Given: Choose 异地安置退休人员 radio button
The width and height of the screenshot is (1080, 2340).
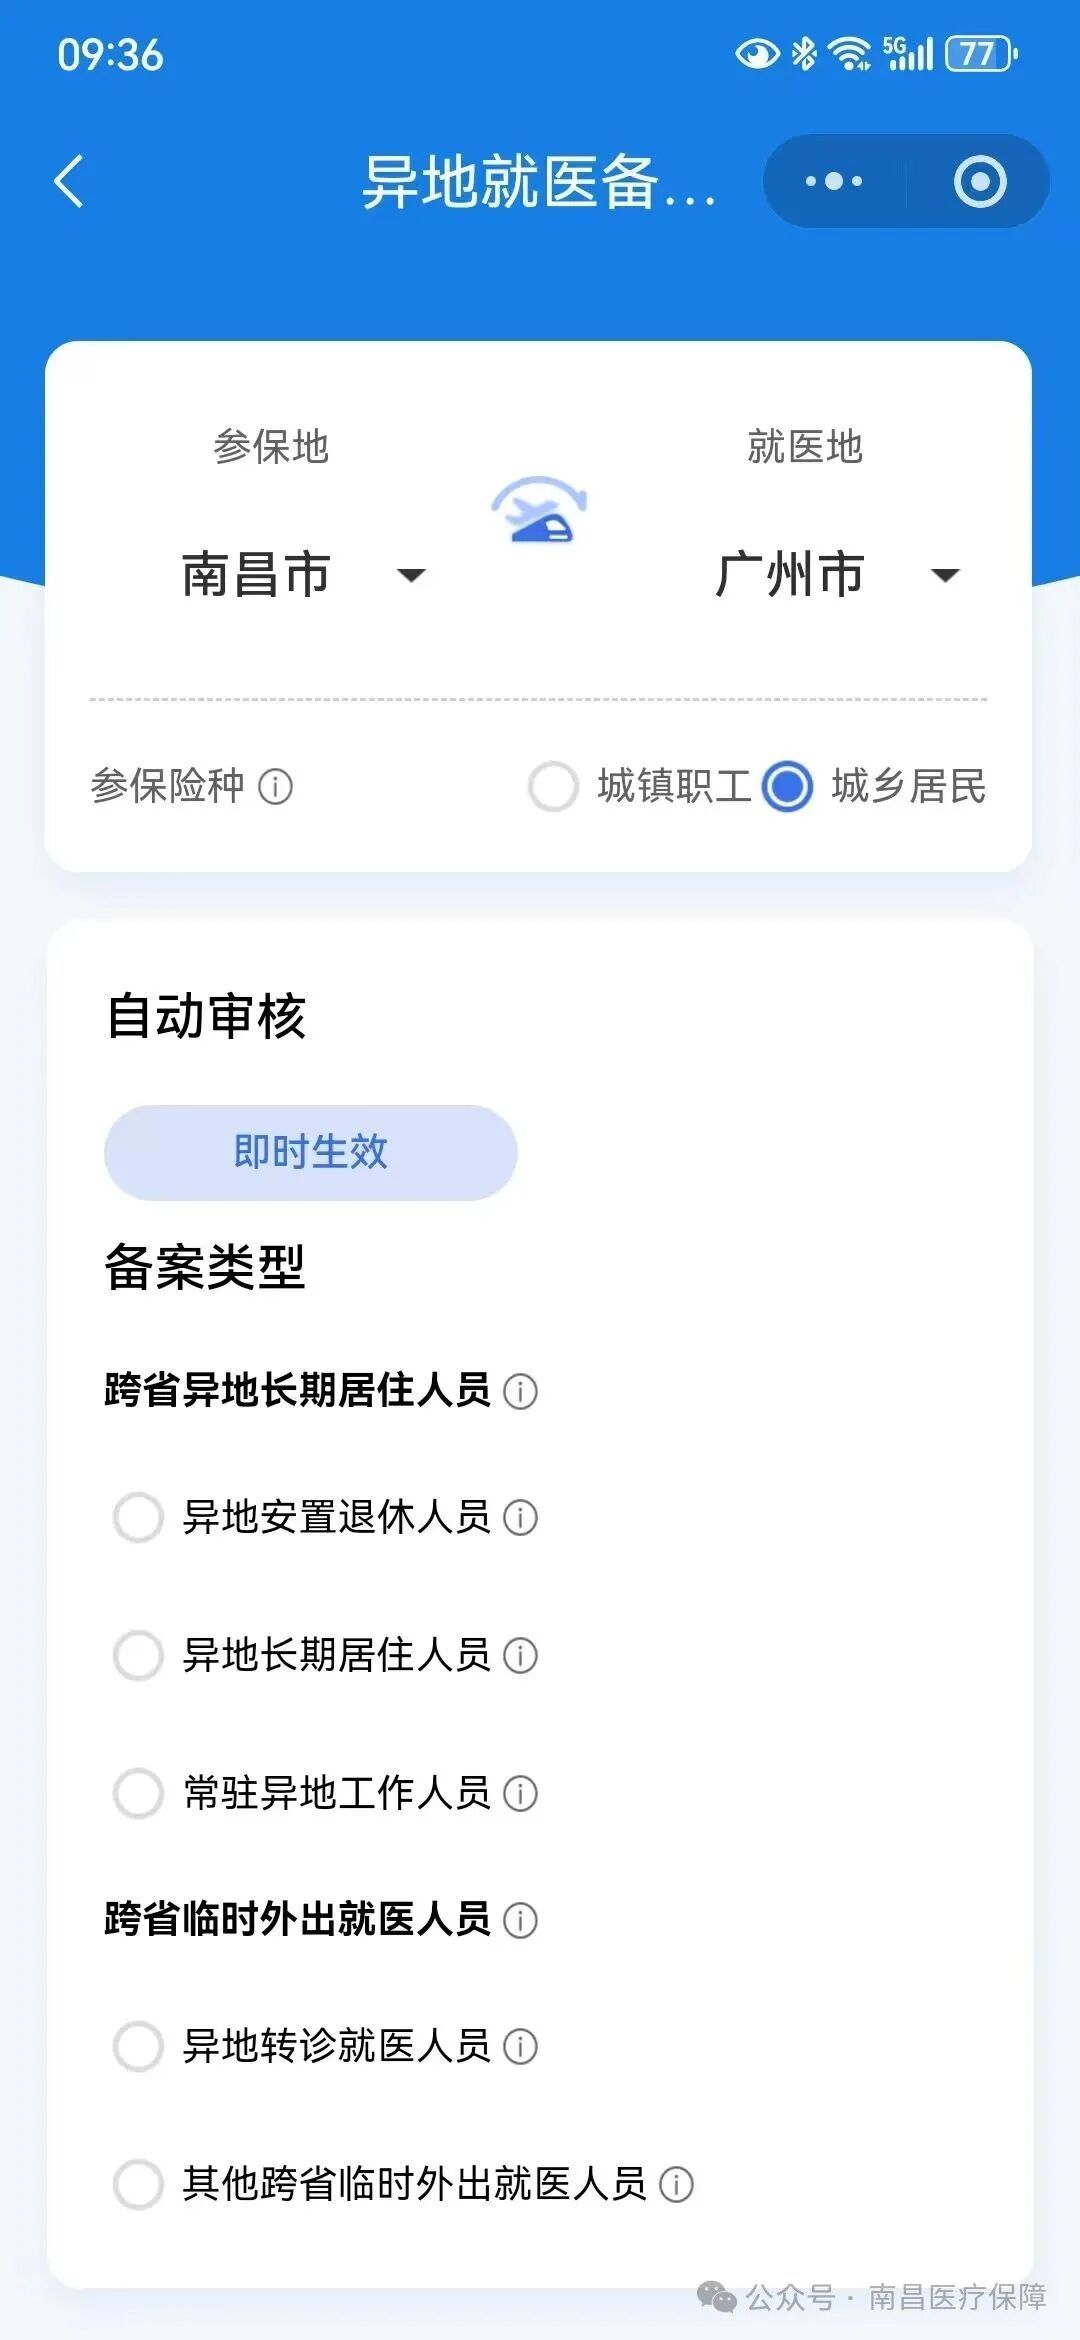Looking at the screenshot, I should [x=138, y=1517].
